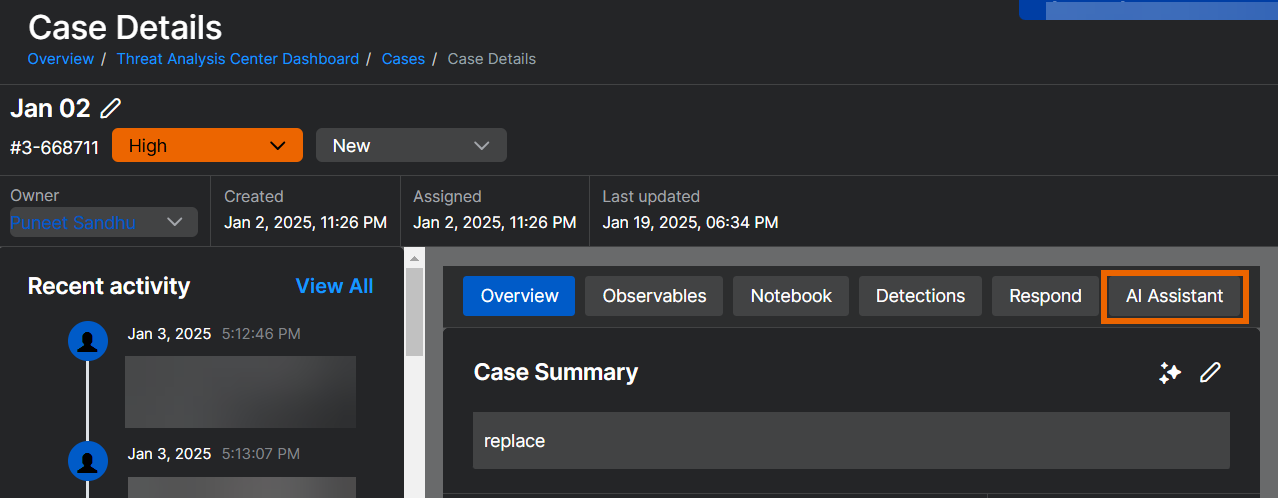Launch the AI Assistant tab
Image resolution: width=1278 pixels, height=498 pixels.
[1174, 296]
